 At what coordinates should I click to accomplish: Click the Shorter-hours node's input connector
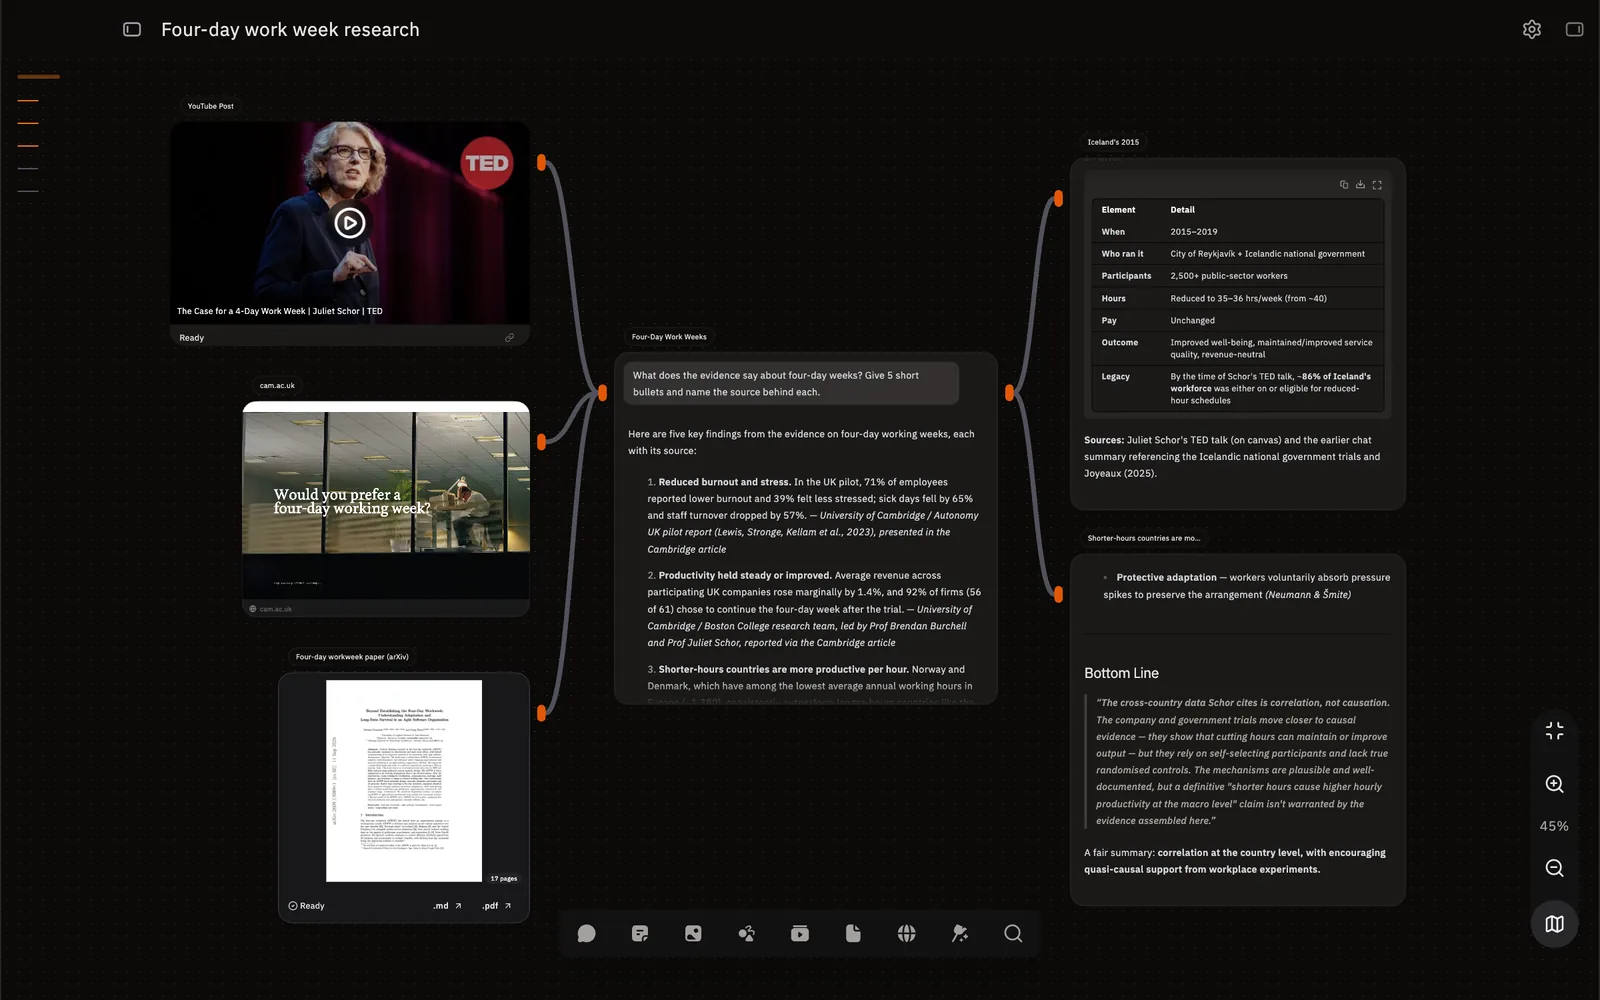[x=1058, y=594]
